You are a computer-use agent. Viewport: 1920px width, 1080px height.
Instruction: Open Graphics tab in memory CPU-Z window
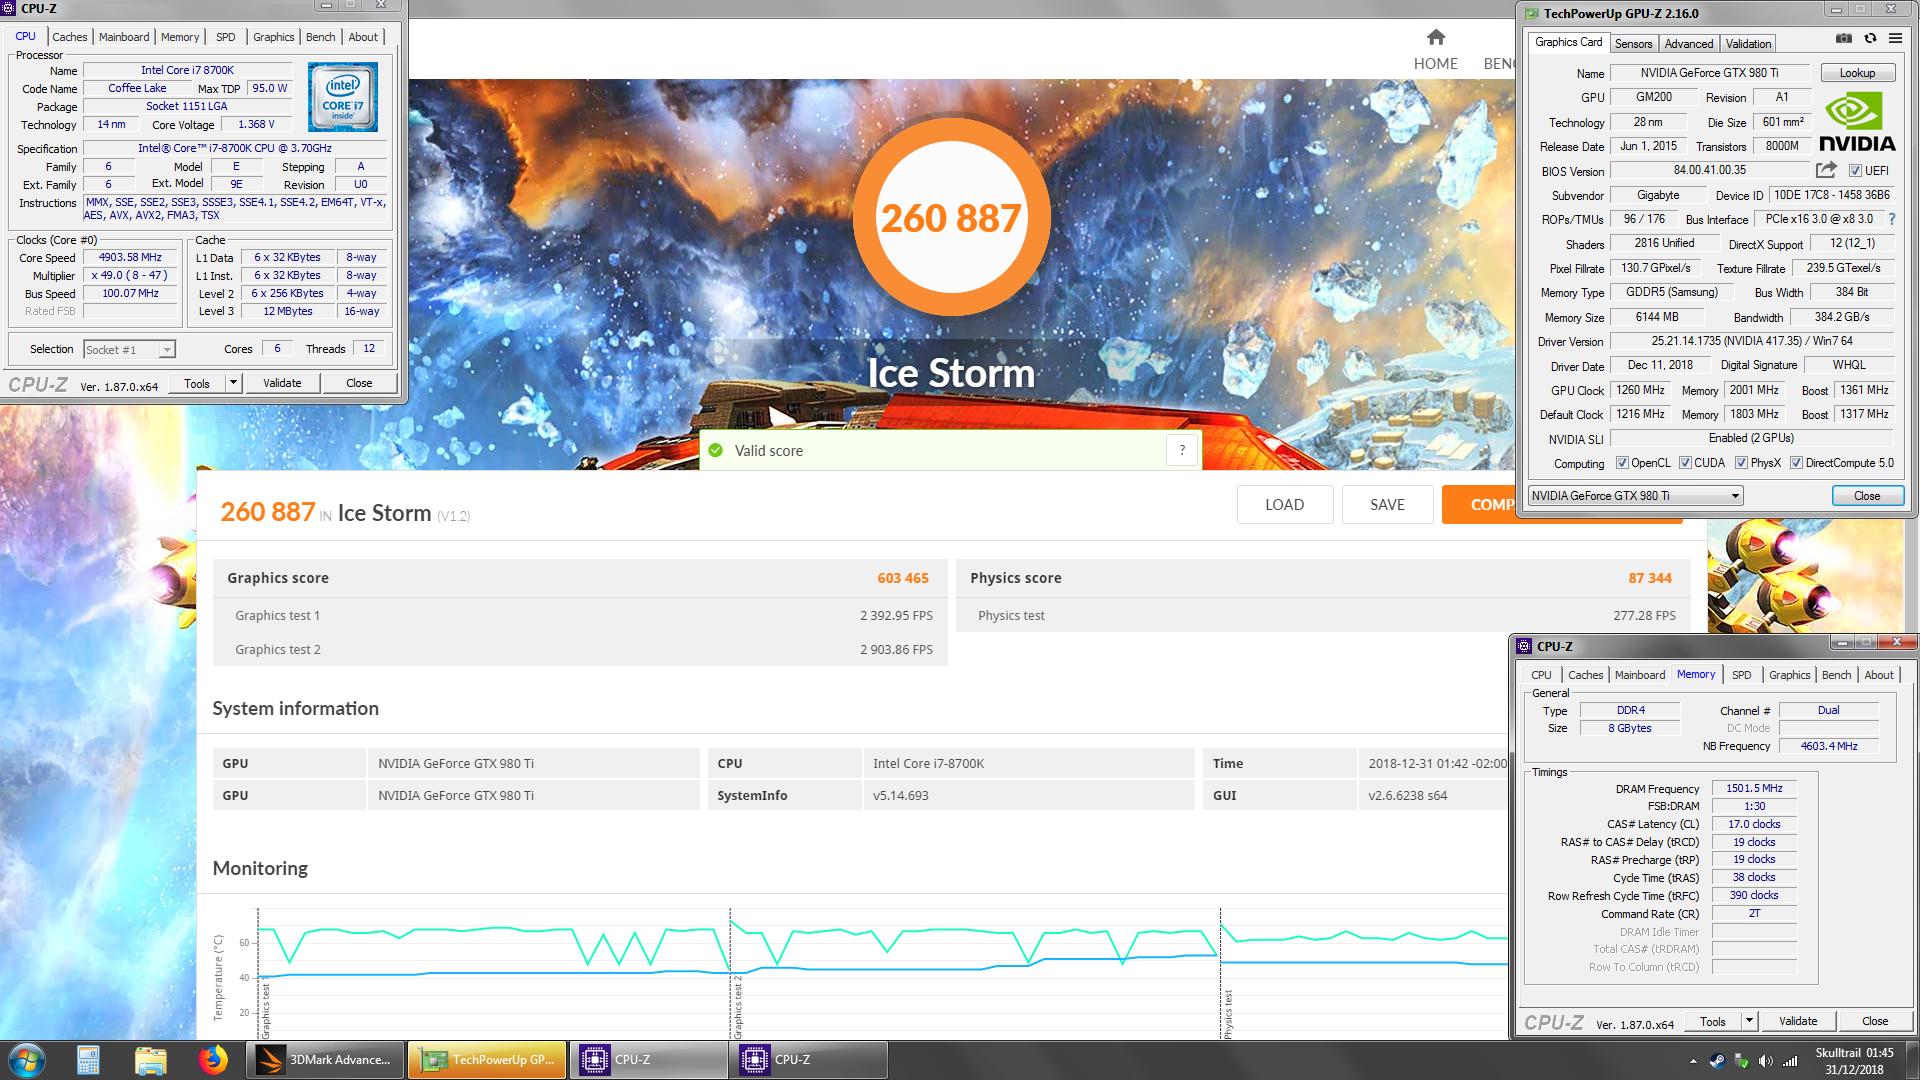1789,675
